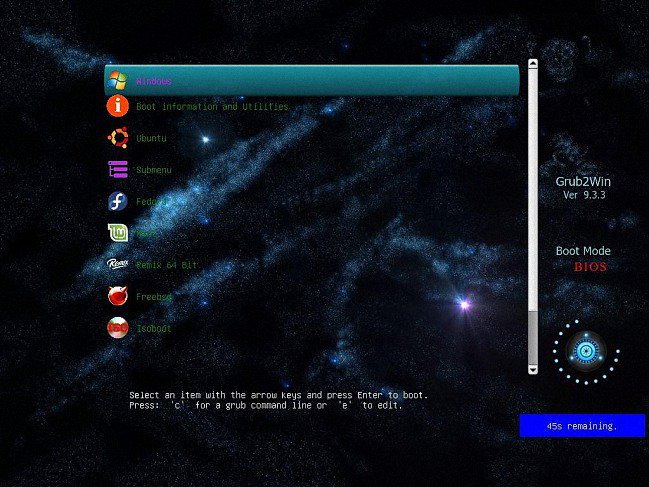Click the grub command line hint text
The height and width of the screenshot is (487, 649).
pos(266,405)
